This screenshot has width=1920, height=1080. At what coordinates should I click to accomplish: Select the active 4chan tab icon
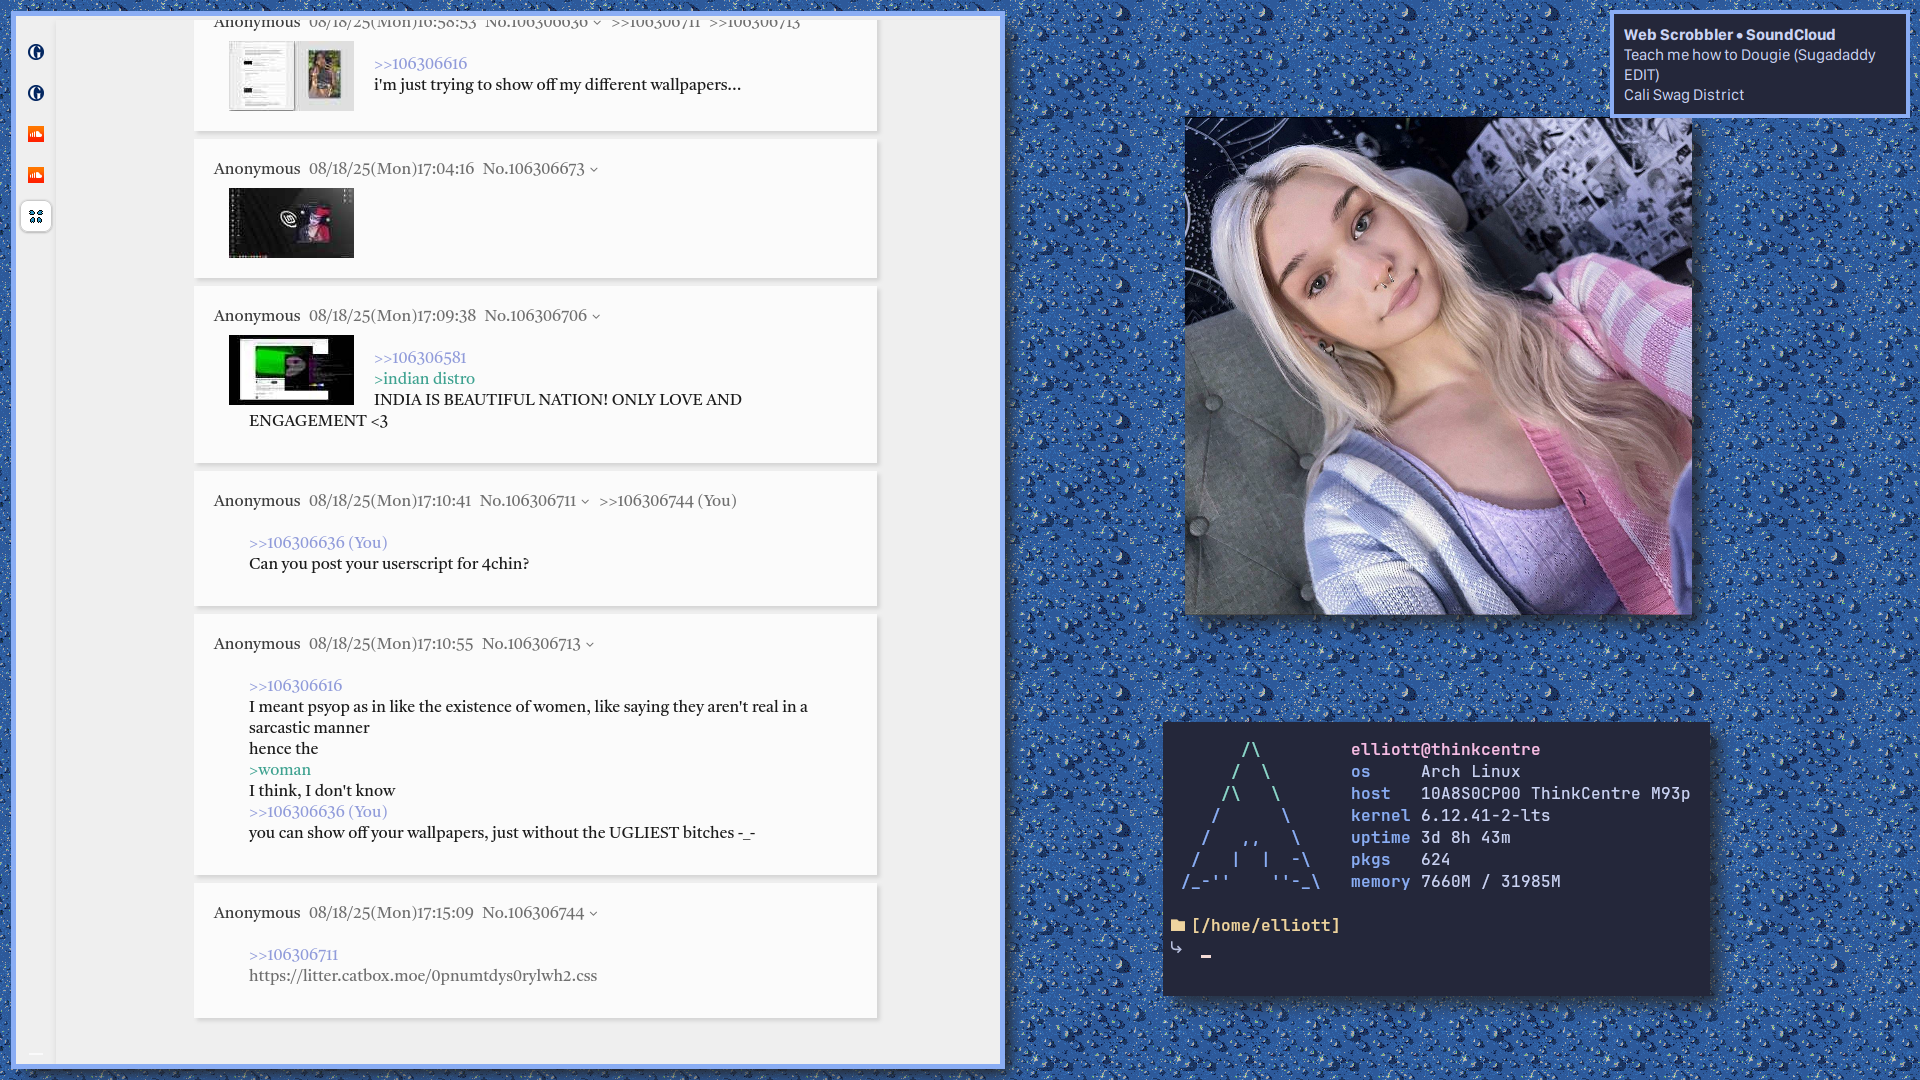(x=36, y=216)
